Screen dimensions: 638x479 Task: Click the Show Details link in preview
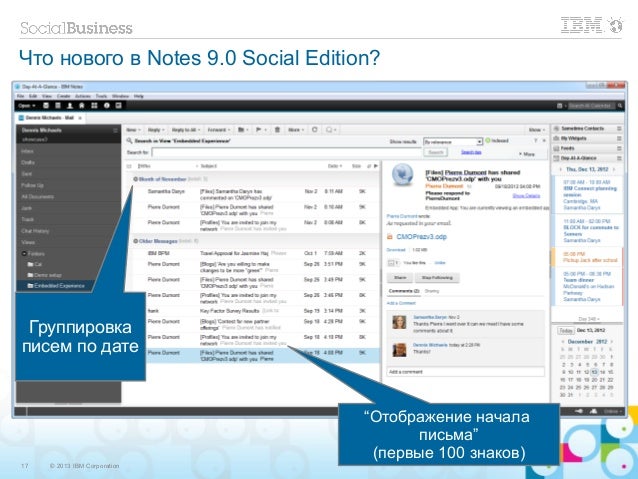(x=526, y=196)
